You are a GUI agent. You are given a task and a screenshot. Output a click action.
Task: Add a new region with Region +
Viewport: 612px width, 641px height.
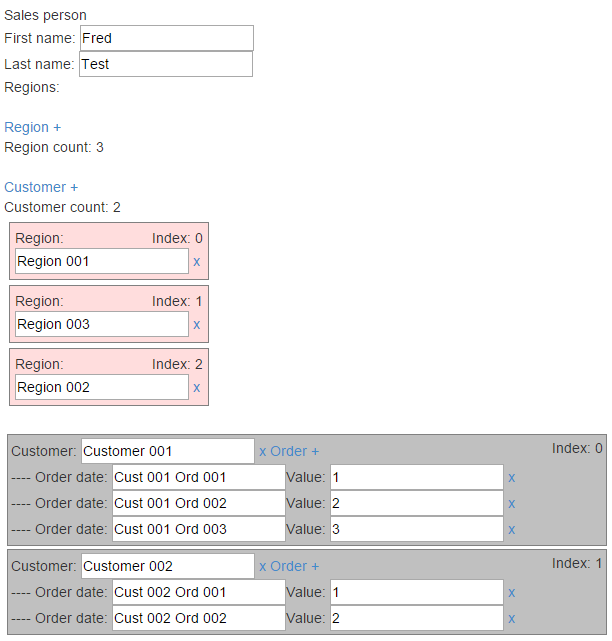pyautogui.click(x=33, y=127)
